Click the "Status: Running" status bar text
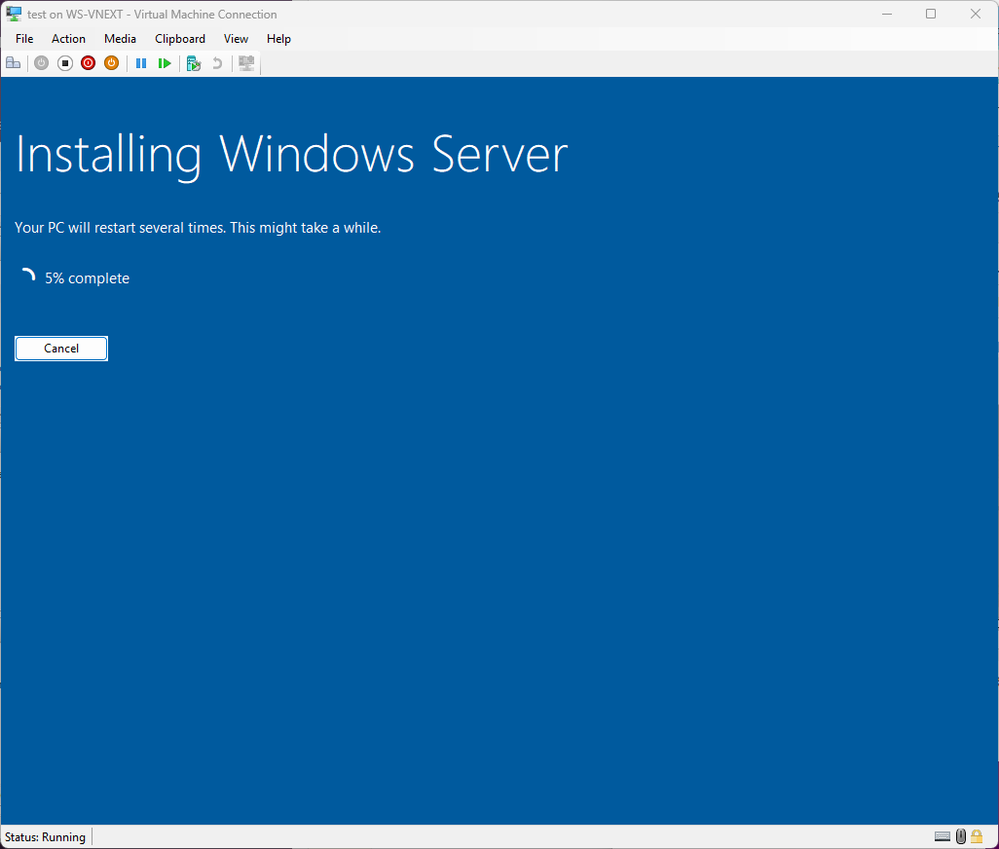 point(45,837)
